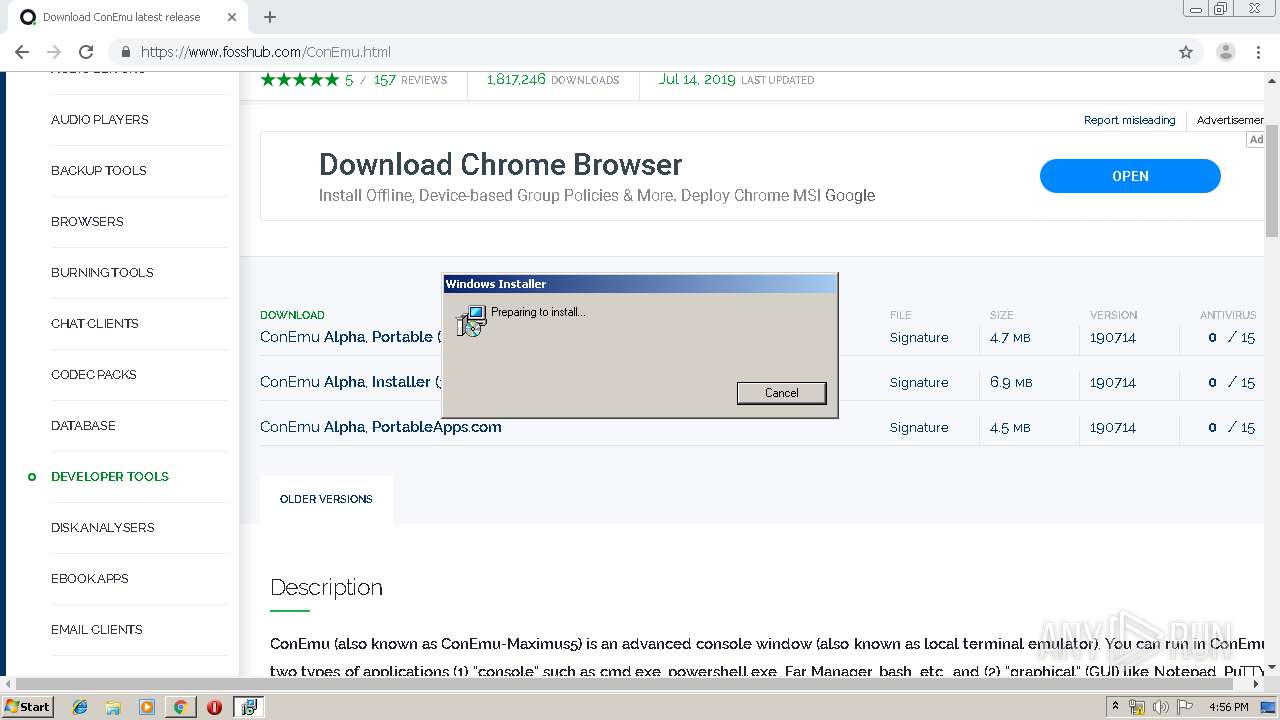
Task: Open the CHAT CLIENTS category
Action: click(95, 323)
